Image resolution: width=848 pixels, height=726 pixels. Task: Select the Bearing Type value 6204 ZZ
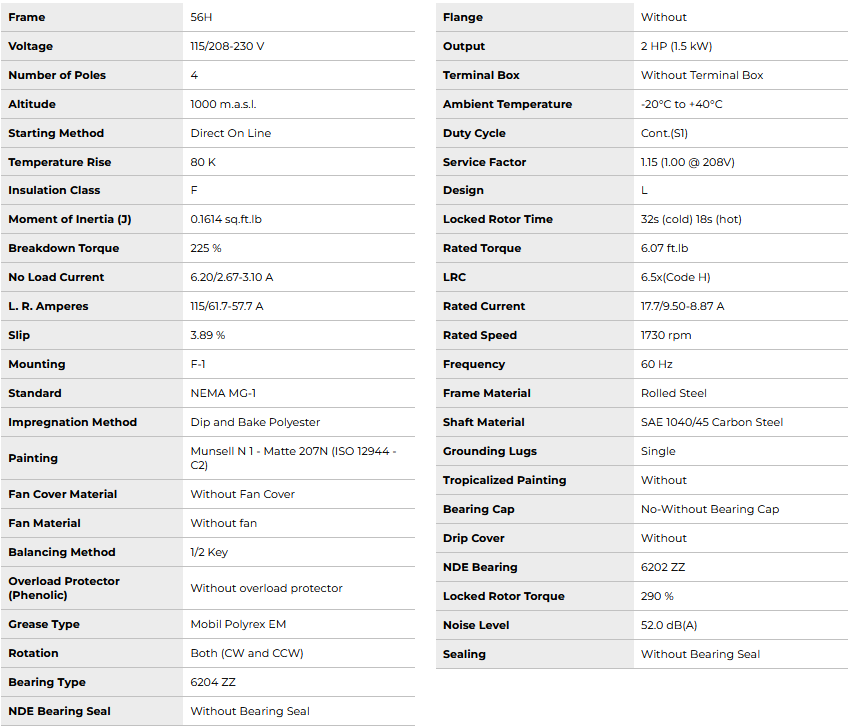(213, 682)
